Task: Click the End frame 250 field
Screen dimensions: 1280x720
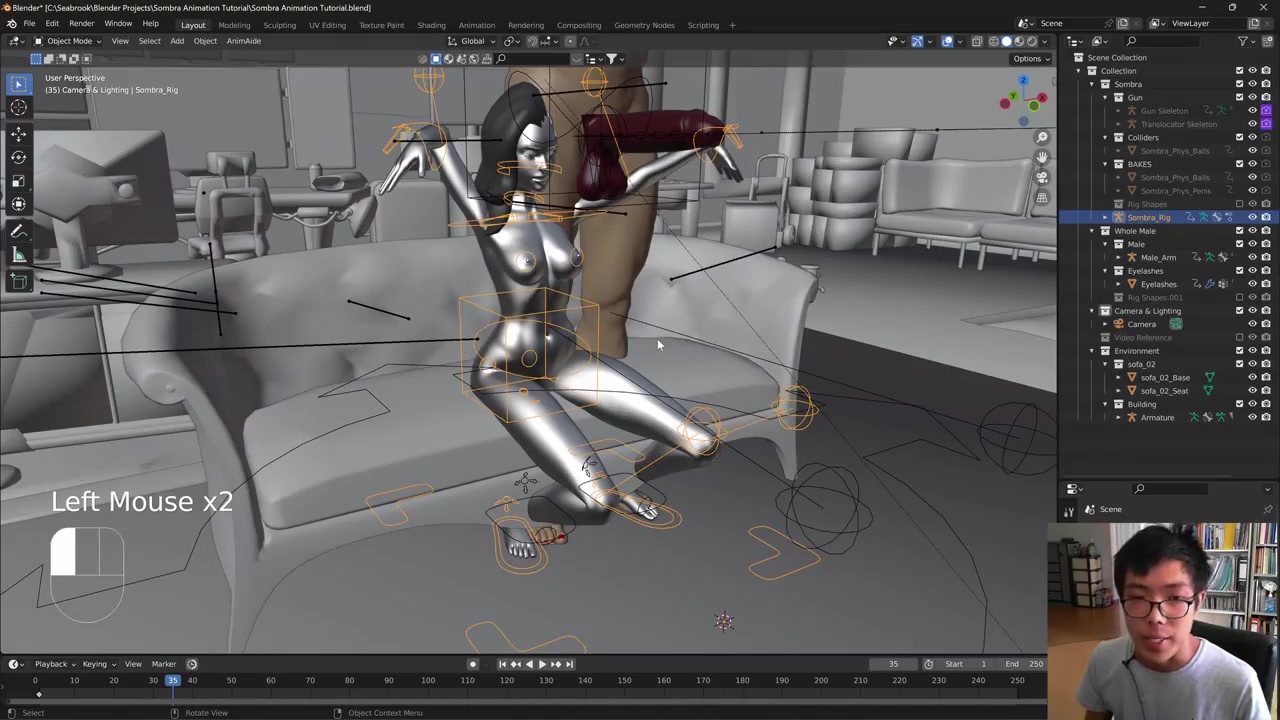Action: 1025,664
